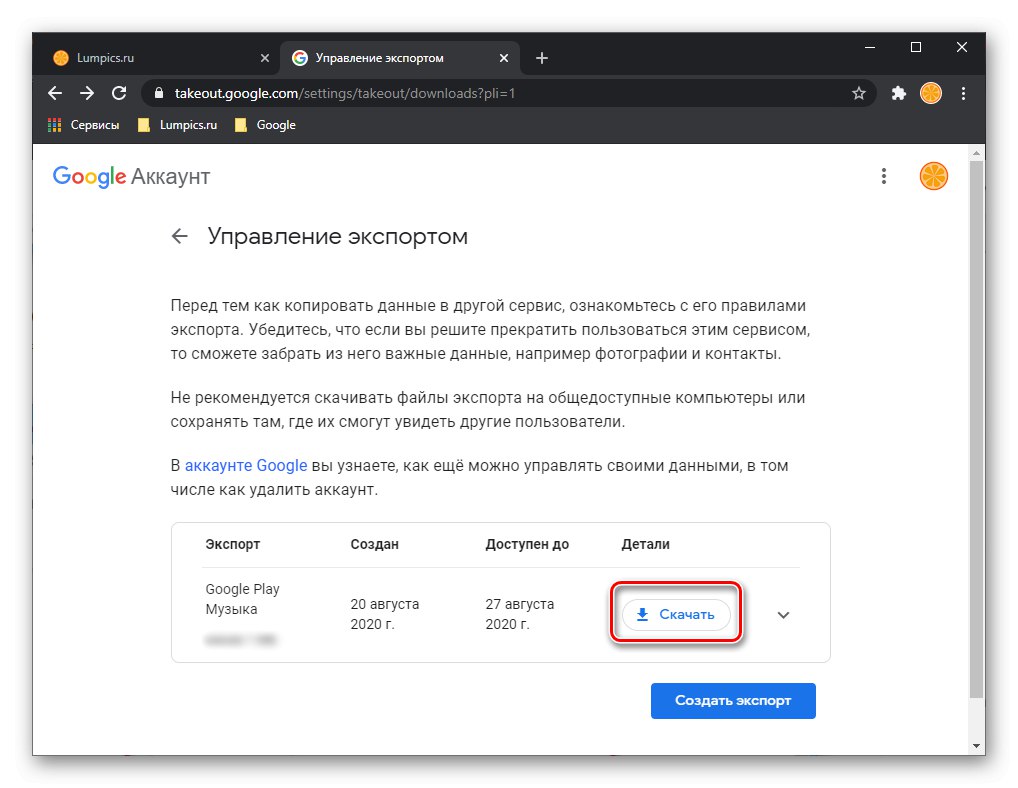Download the export with Скачать button
This screenshot has height=788, width=1018.
[x=676, y=614]
